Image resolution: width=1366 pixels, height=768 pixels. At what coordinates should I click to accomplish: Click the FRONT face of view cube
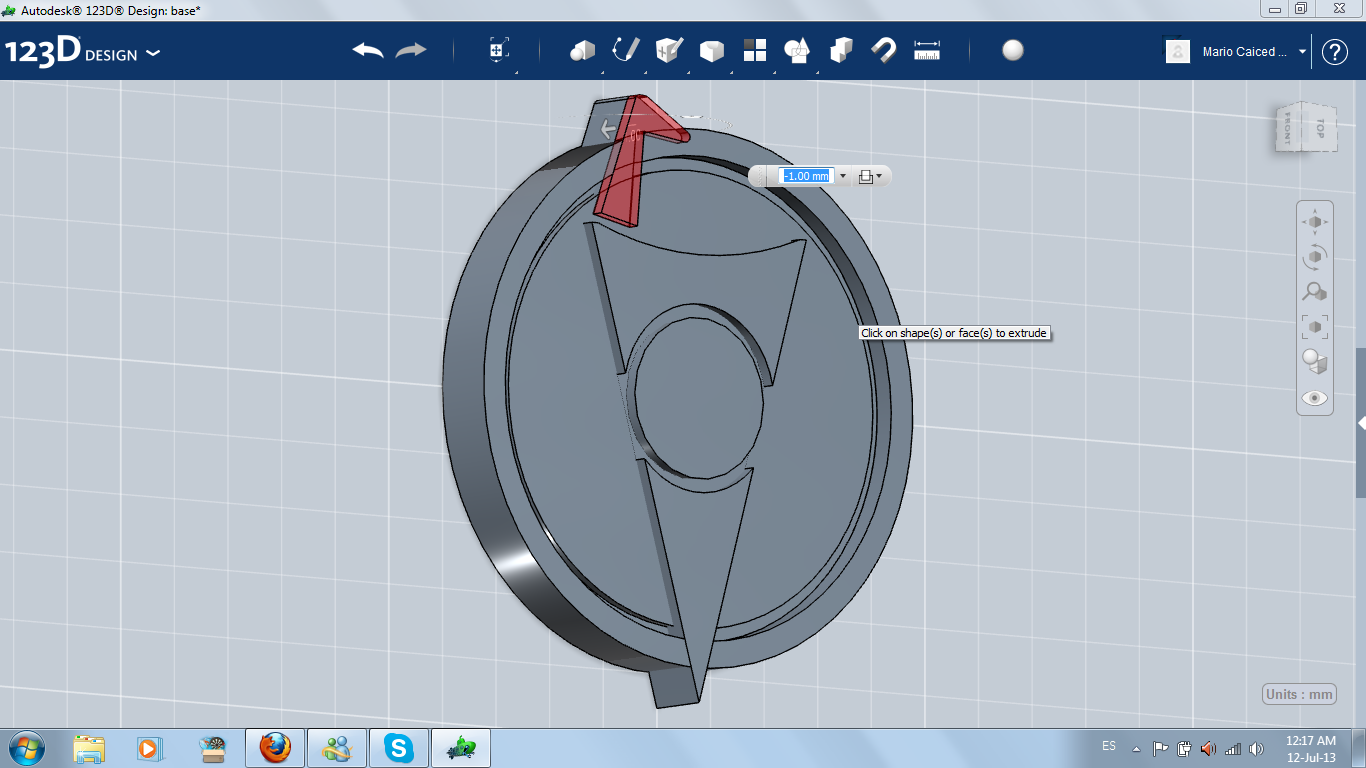tap(1289, 128)
